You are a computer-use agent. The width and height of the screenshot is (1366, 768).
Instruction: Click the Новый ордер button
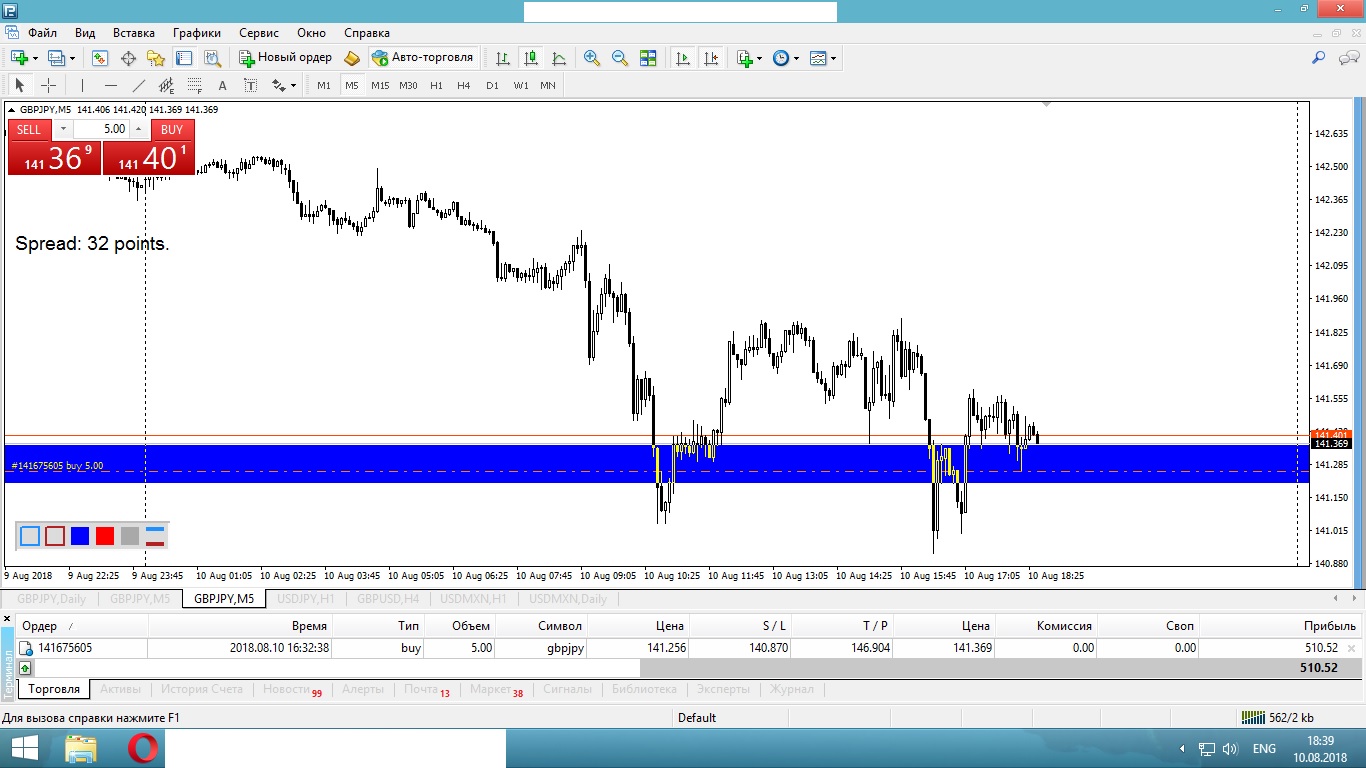tap(285, 58)
